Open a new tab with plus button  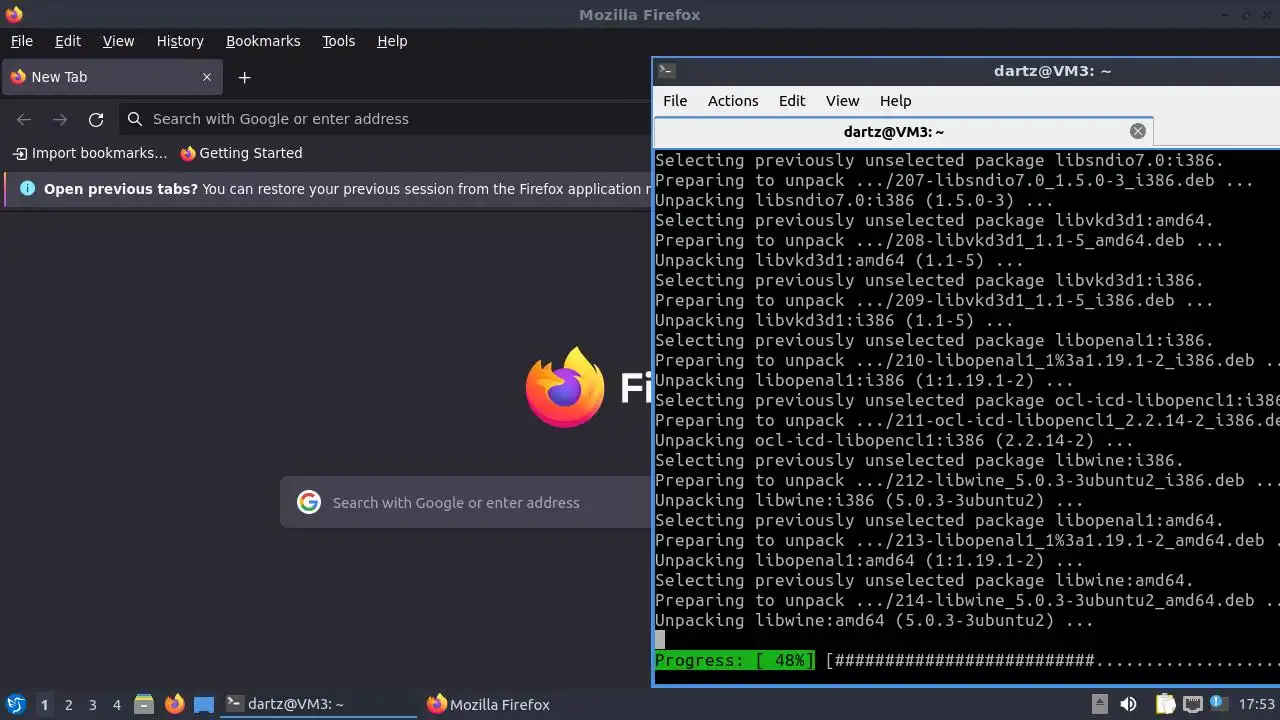click(x=244, y=77)
